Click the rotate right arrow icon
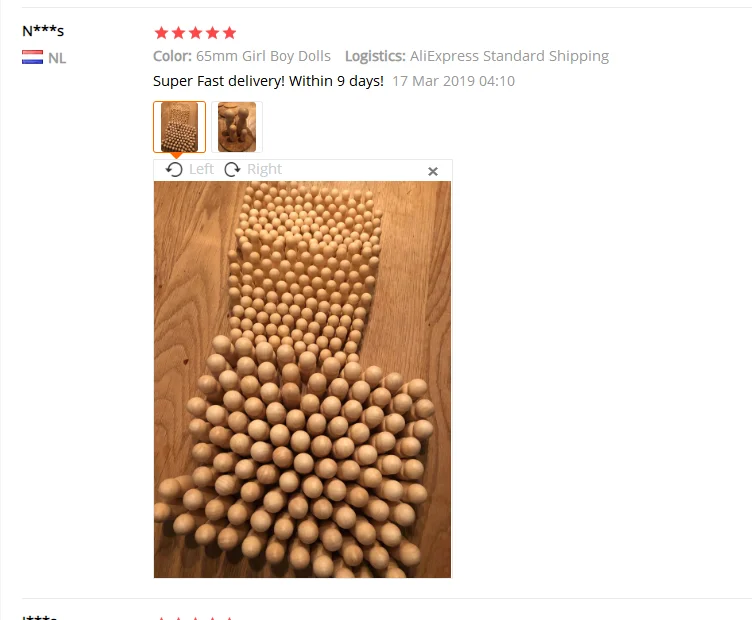The height and width of the screenshot is (620, 752). 232,169
